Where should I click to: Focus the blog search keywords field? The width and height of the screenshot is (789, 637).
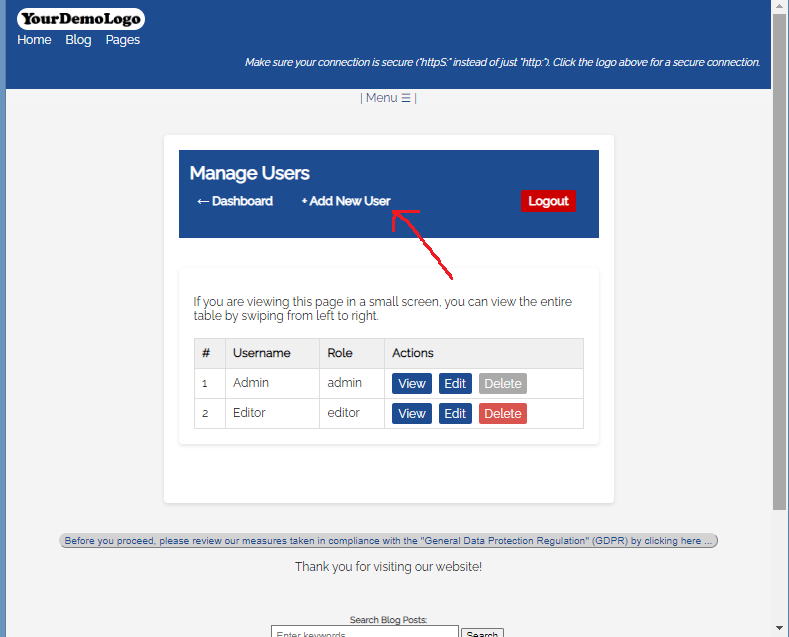coord(364,632)
